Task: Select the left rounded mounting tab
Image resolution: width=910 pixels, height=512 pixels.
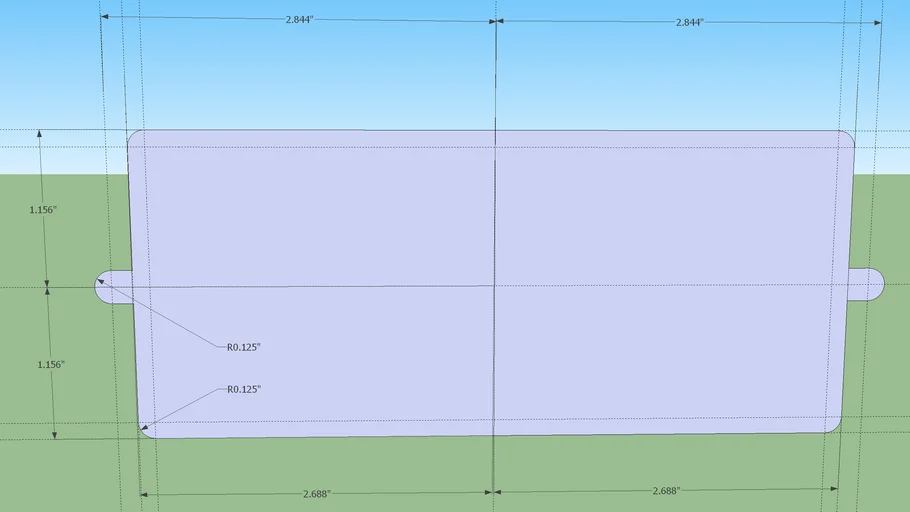Action: point(110,286)
